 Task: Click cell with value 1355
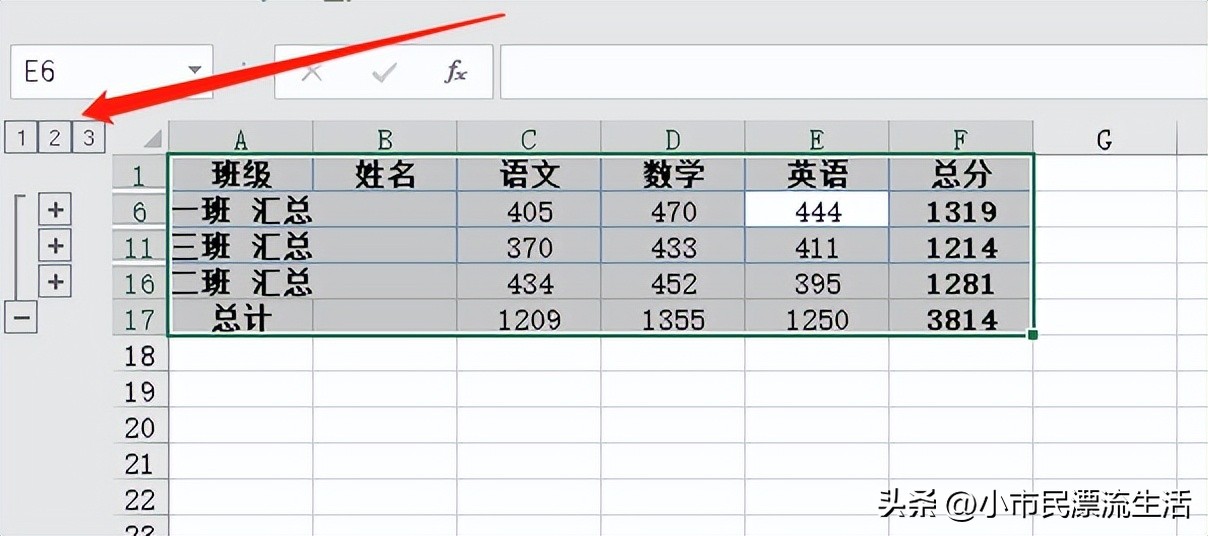point(673,319)
